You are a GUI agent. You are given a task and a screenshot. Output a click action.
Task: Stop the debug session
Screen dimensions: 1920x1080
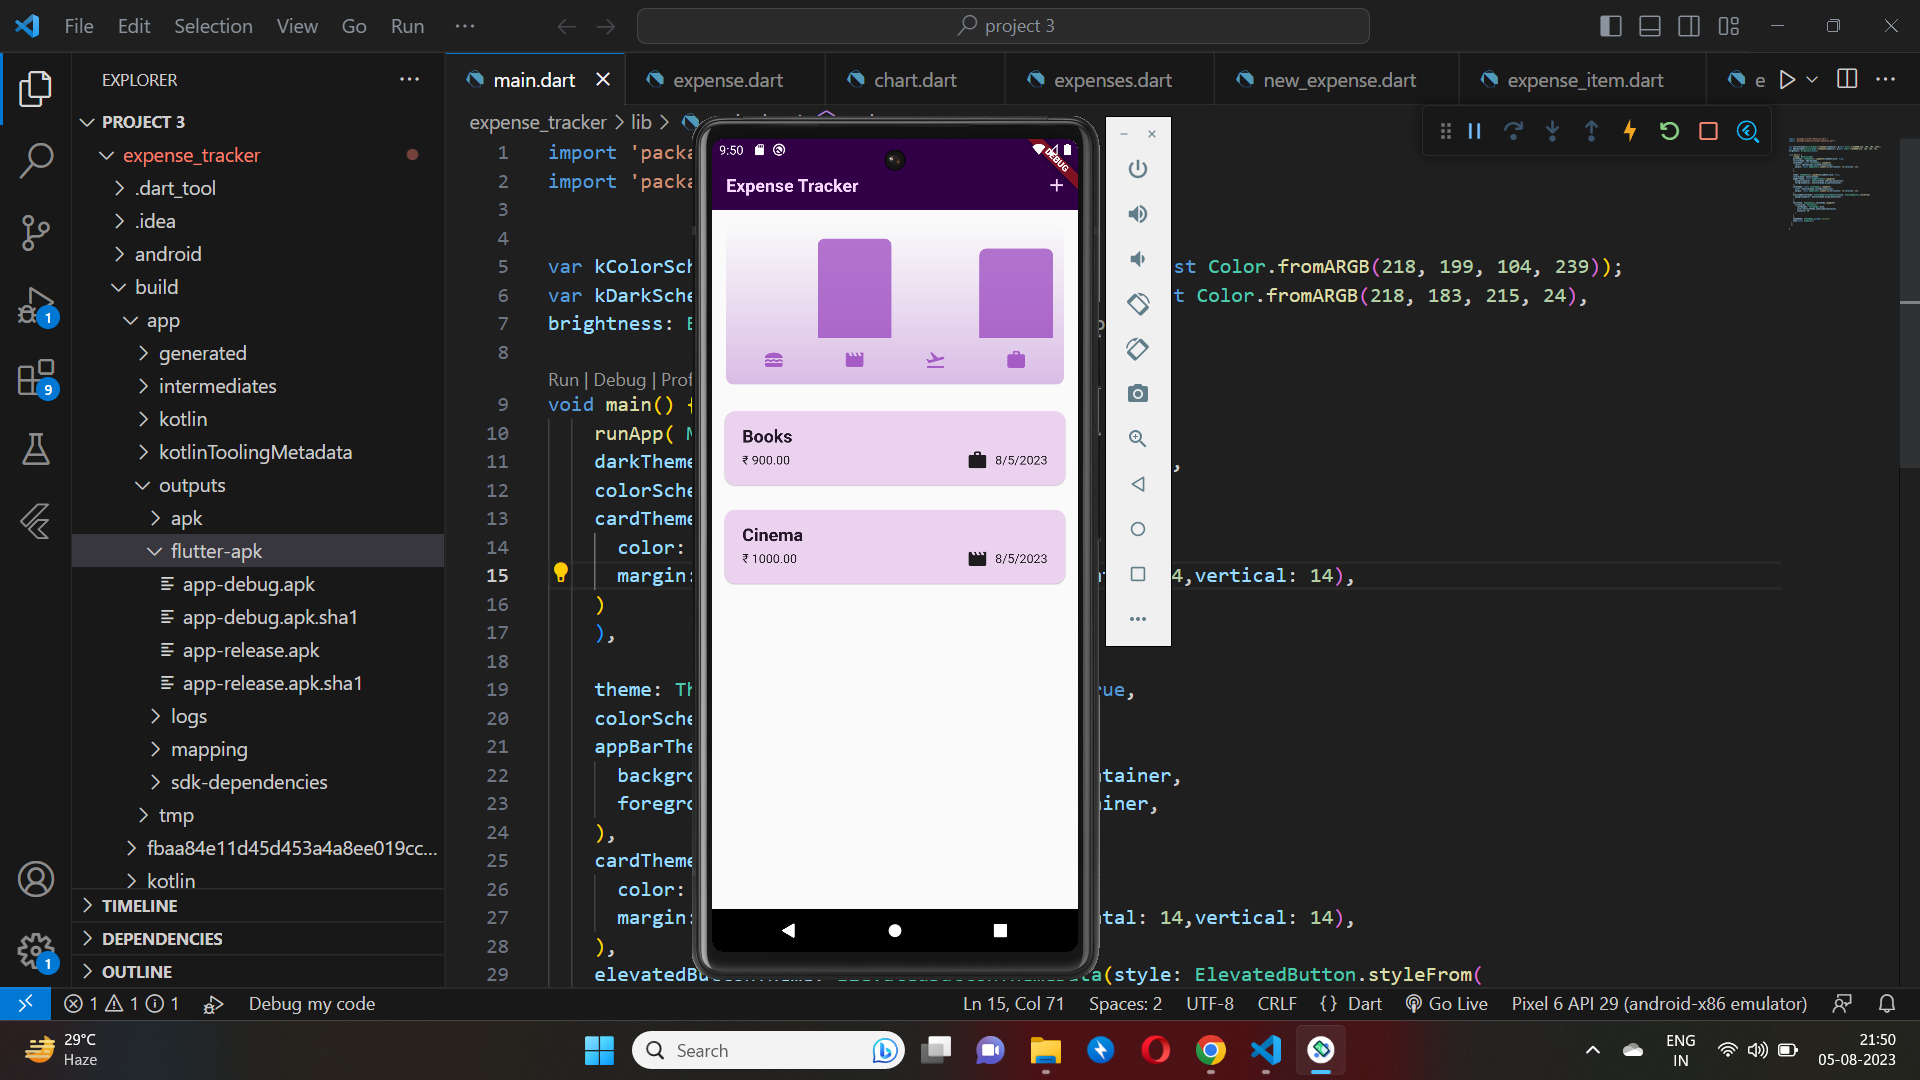pos(1708,130)
